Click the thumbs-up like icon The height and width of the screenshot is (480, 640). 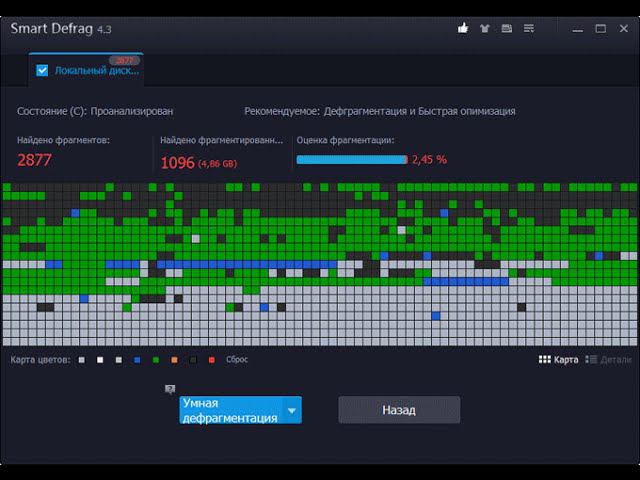462,28
